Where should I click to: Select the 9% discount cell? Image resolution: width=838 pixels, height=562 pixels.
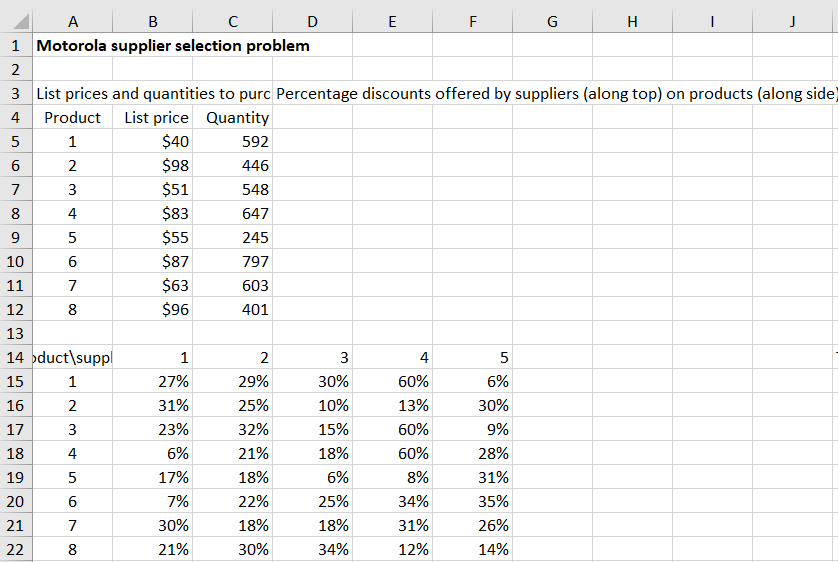tap(472, 430)
